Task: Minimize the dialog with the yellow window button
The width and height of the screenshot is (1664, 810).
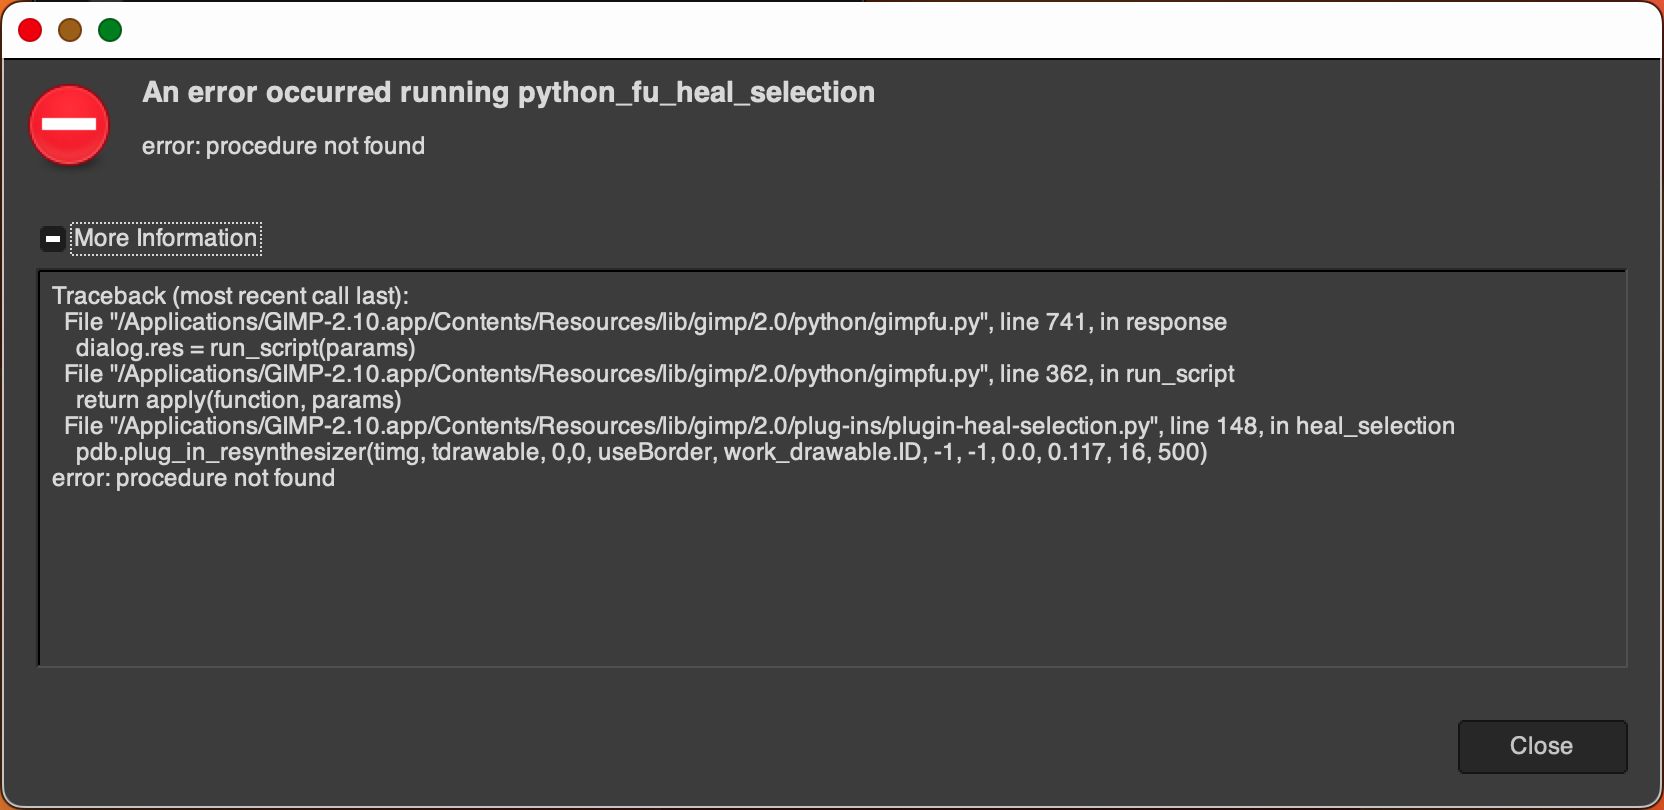Action: tap(70, 30)
